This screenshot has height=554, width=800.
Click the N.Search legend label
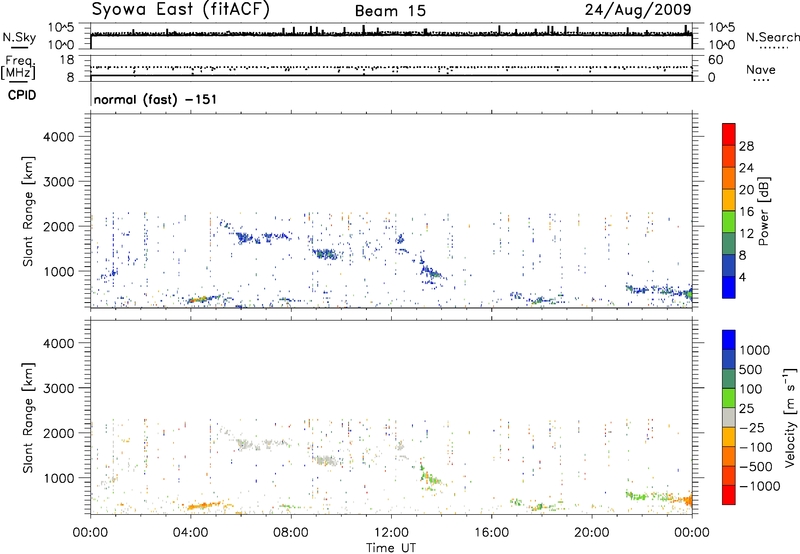click(x=773, y=37)
